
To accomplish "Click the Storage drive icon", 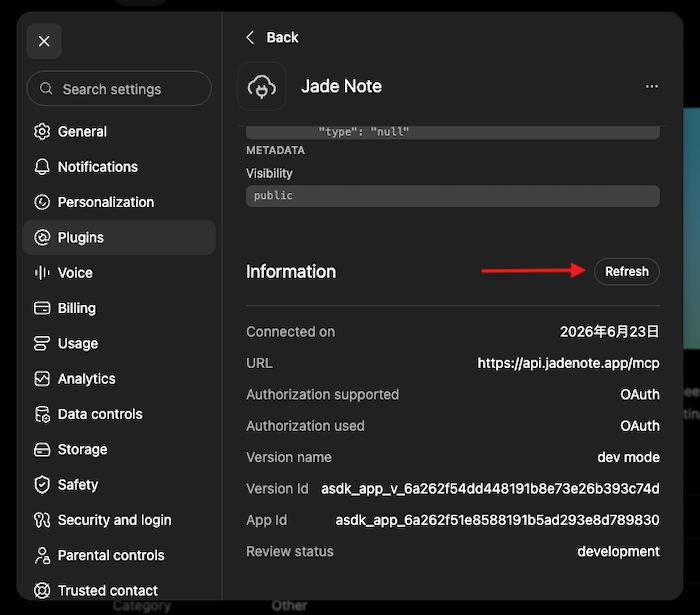I will (42, 449).
